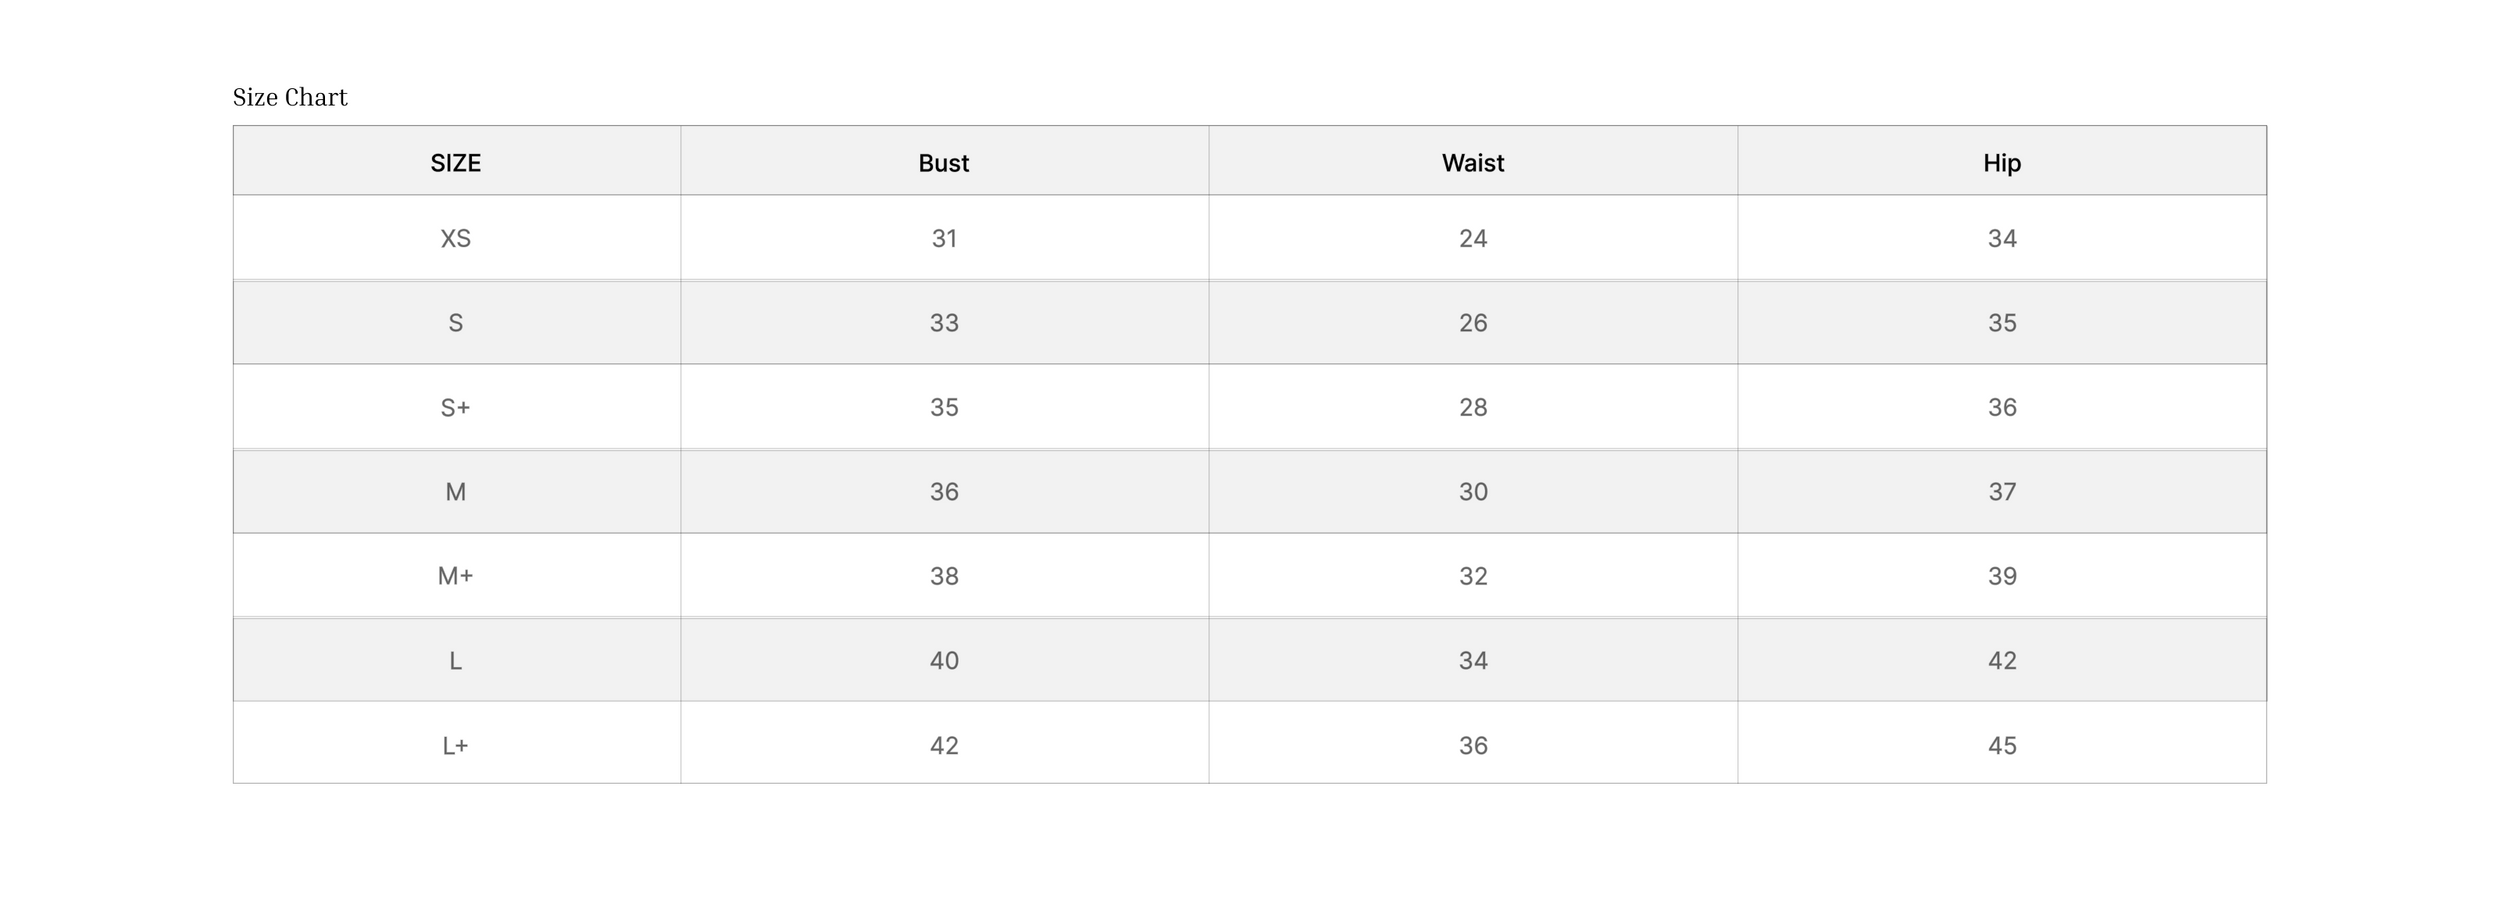Click the L+ size row label
2500x908 pixels.
coord(456,746)
